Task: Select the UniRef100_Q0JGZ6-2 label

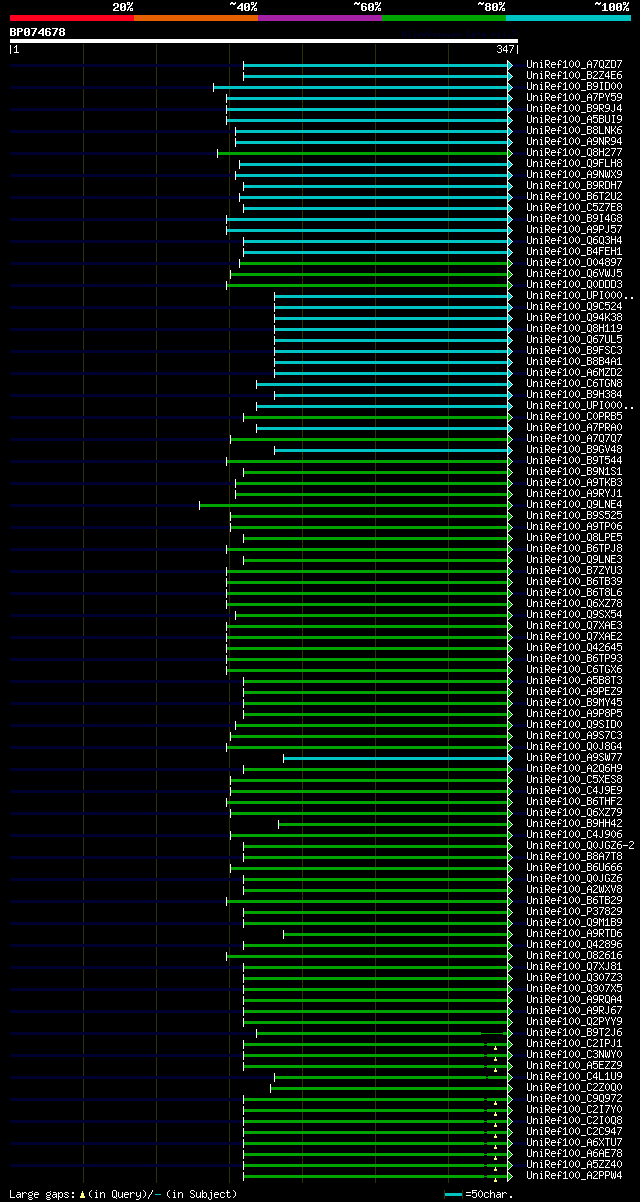Action: (580, 845)
